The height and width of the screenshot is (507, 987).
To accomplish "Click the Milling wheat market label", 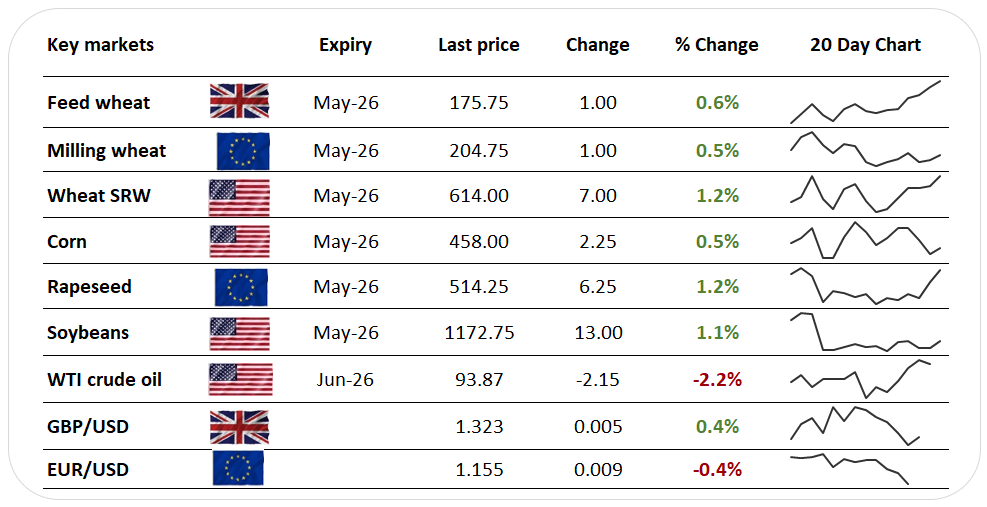I will (x=107, y=150).
